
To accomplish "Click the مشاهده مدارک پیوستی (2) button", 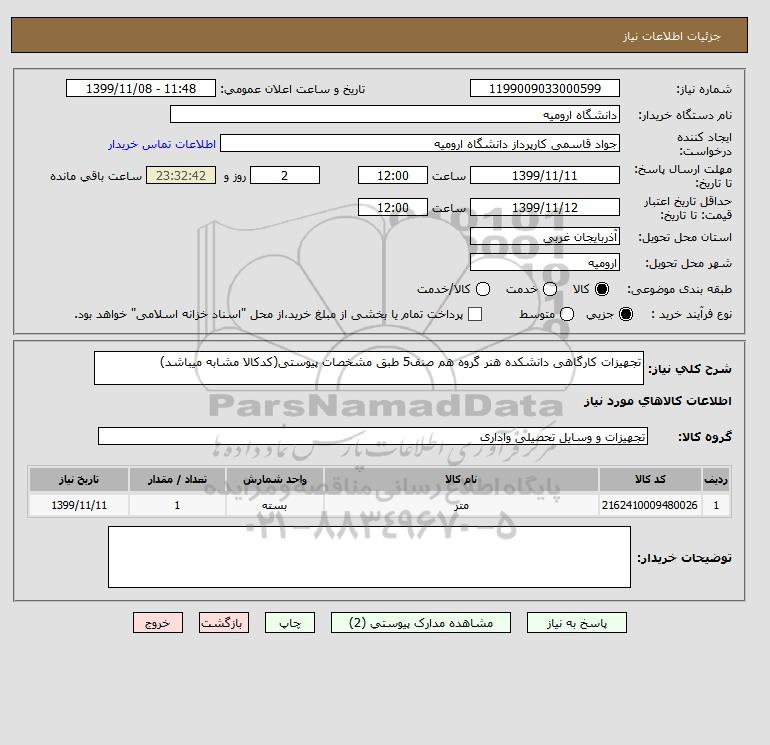I will tap(421, 623).
